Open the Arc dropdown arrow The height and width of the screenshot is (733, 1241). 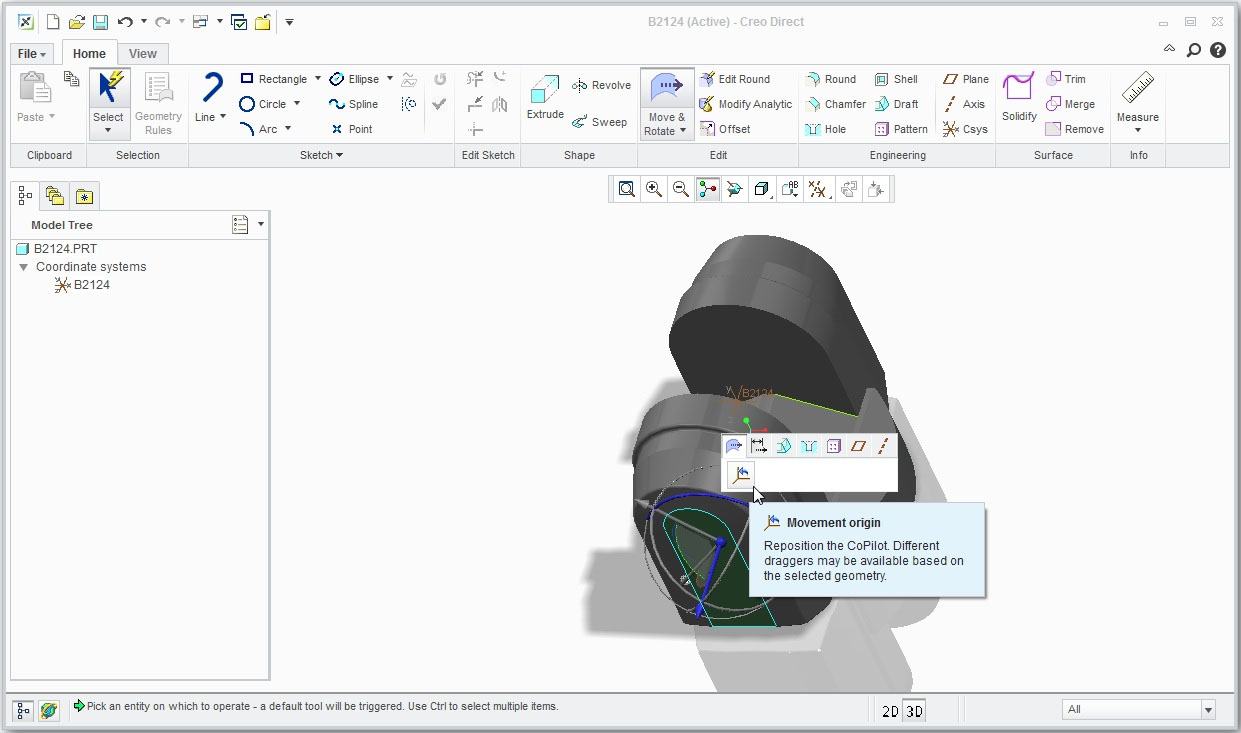click(x=288, y=129)
